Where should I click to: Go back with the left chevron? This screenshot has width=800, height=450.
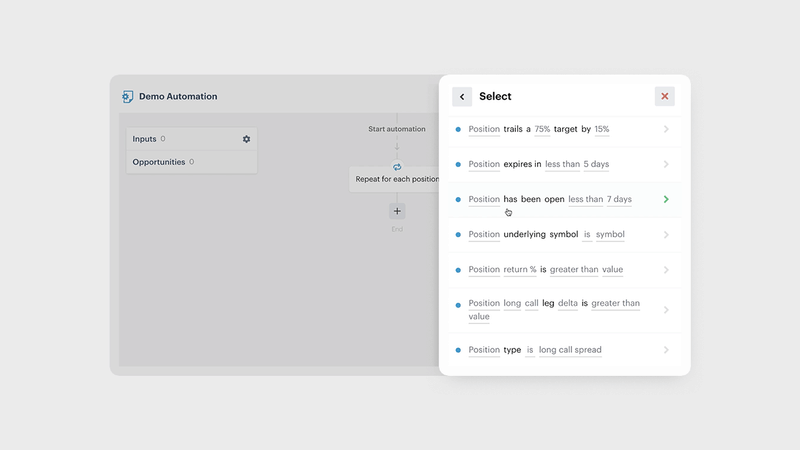pyautogui.click(x=462, y=96)
